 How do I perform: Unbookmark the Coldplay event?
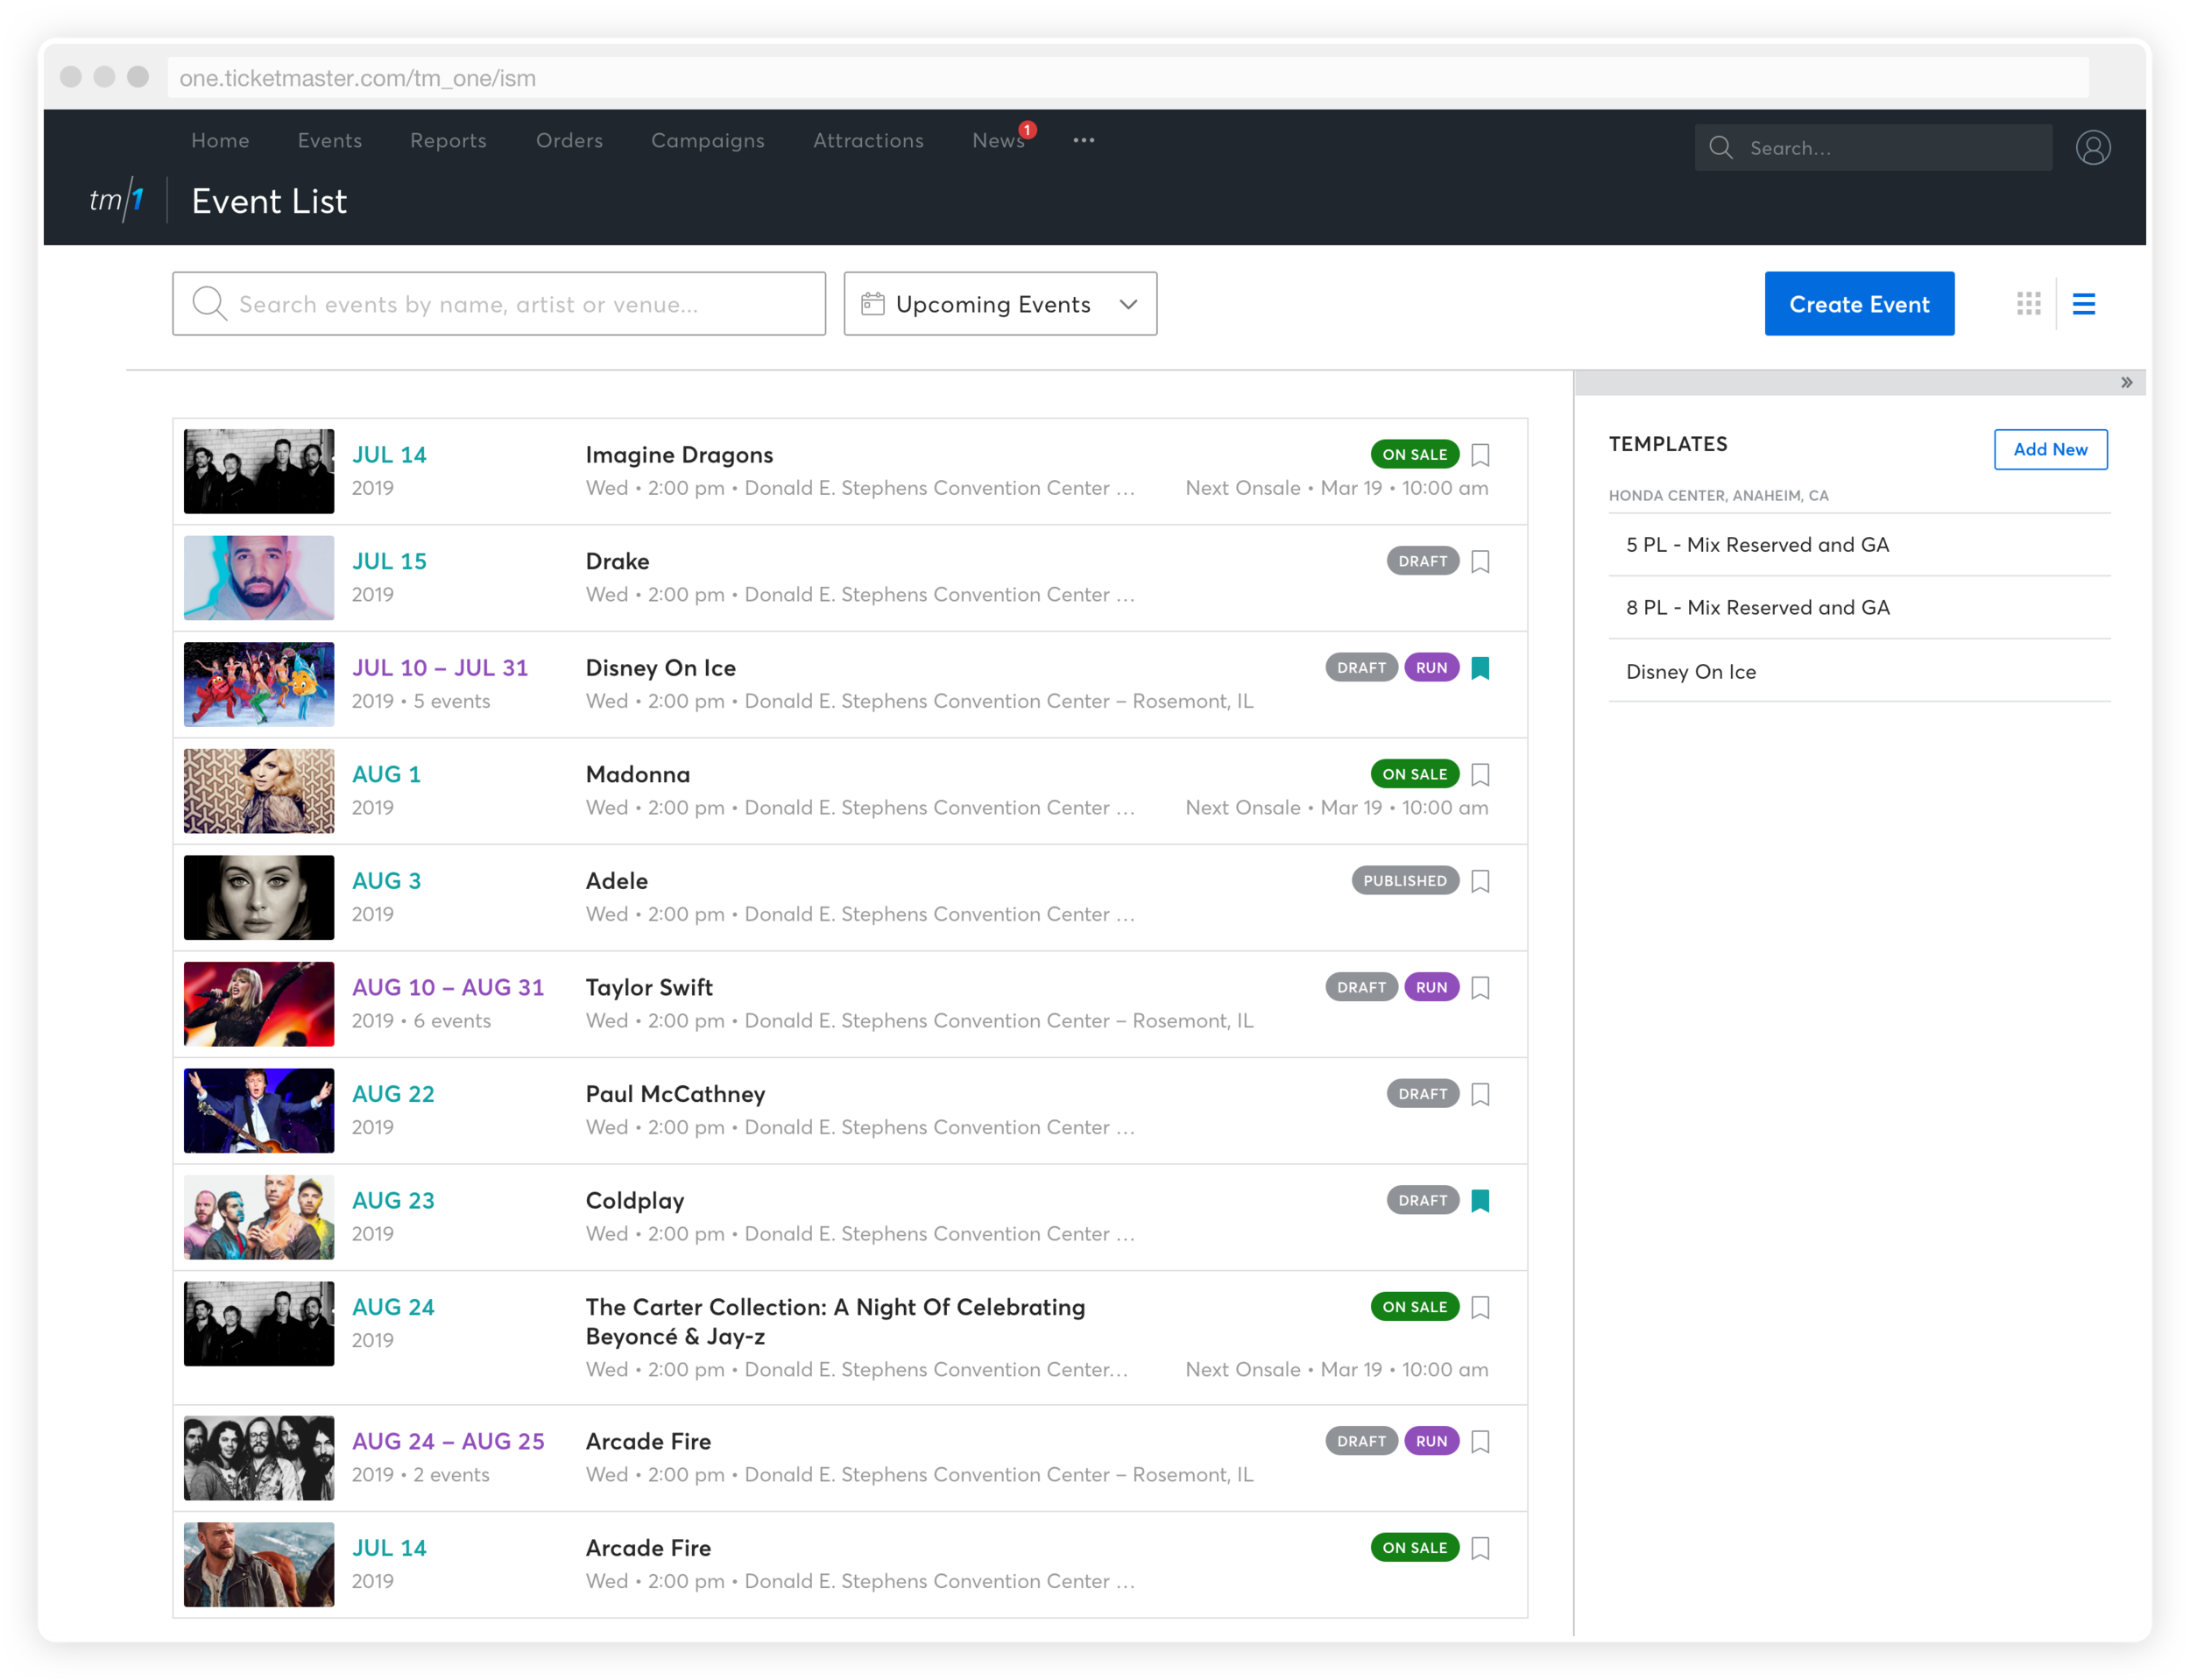tap(1480, 1201)
